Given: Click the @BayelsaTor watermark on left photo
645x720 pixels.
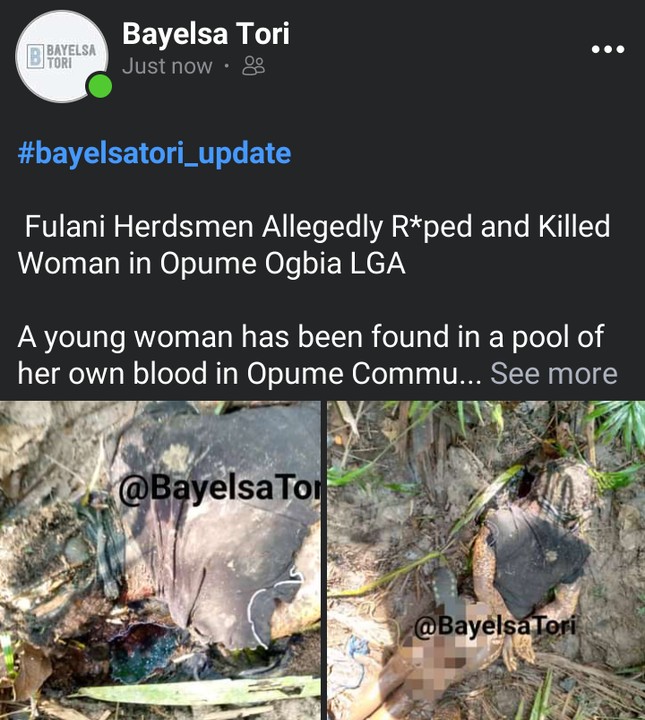Looking at the screenshot, I should click(x=217, y=490).
